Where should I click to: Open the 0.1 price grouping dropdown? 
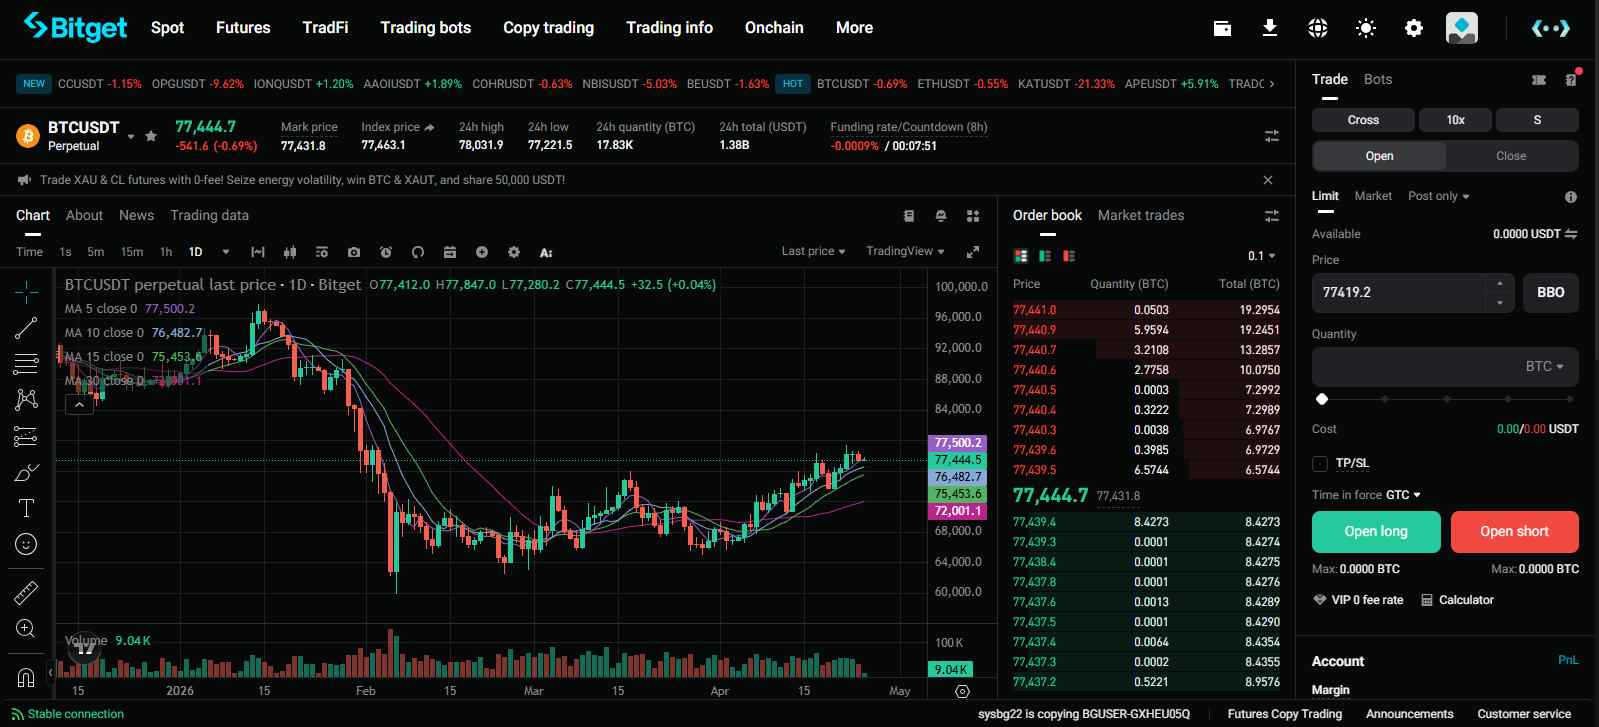(1262, 256)
